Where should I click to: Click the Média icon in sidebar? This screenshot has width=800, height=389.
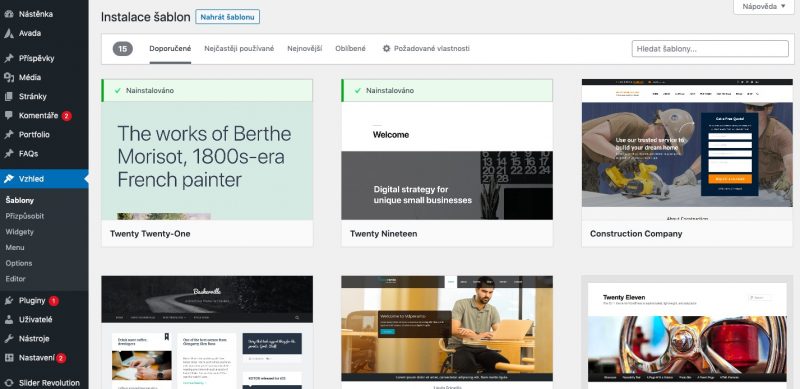point(9,77)
